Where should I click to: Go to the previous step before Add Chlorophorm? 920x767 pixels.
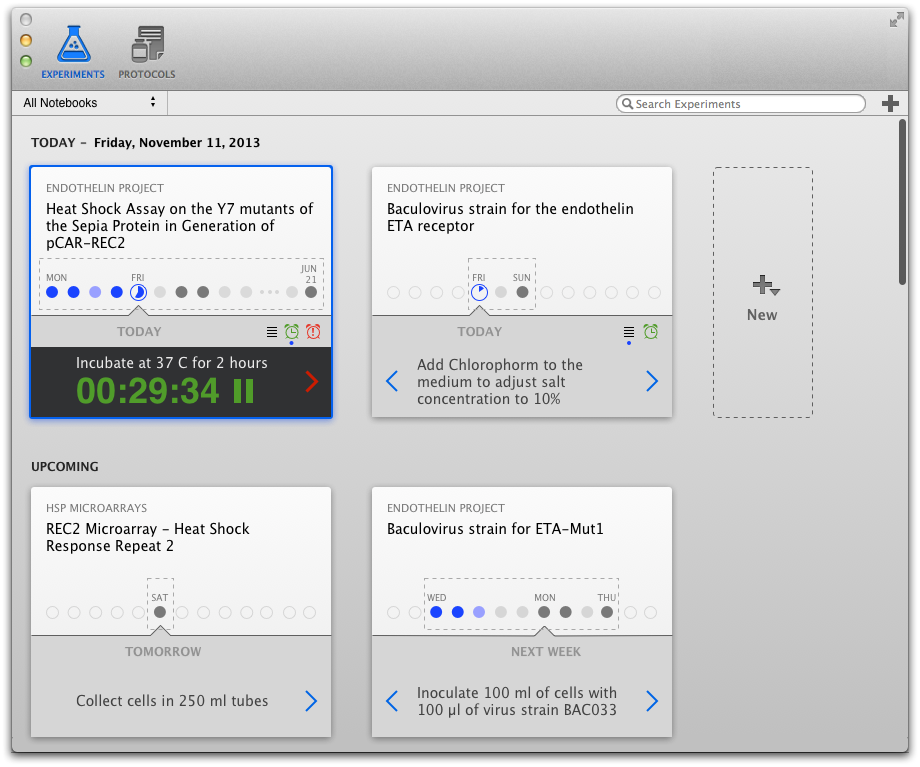coord(393,381)
